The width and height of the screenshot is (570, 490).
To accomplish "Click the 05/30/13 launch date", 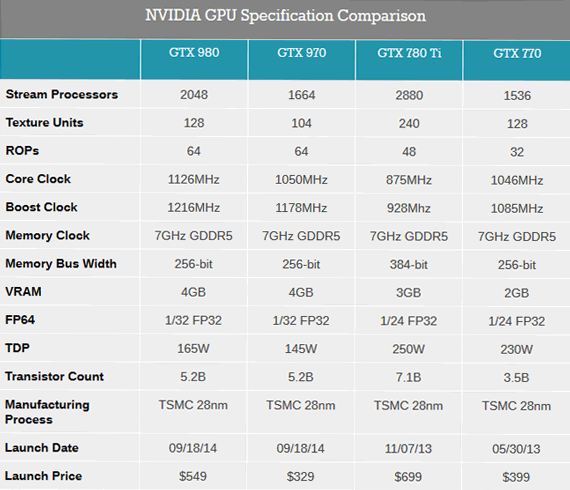I will coord(516,449).
